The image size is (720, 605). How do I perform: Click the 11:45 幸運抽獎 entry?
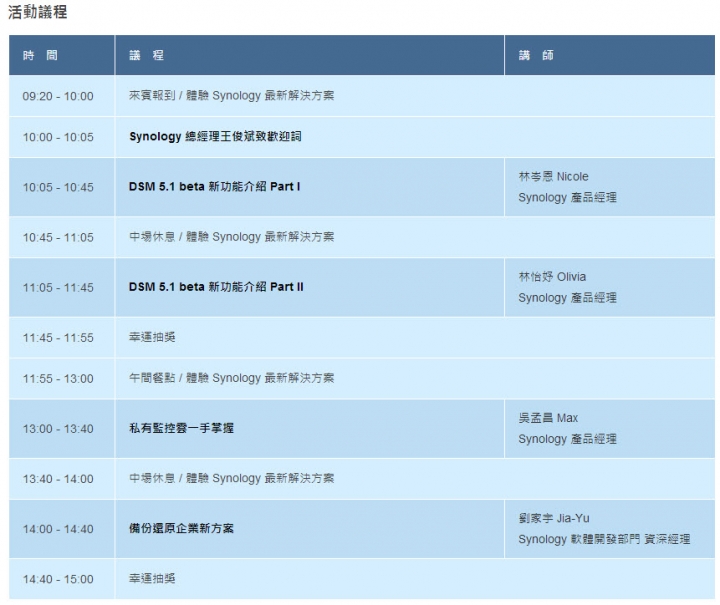pos(152,337)
